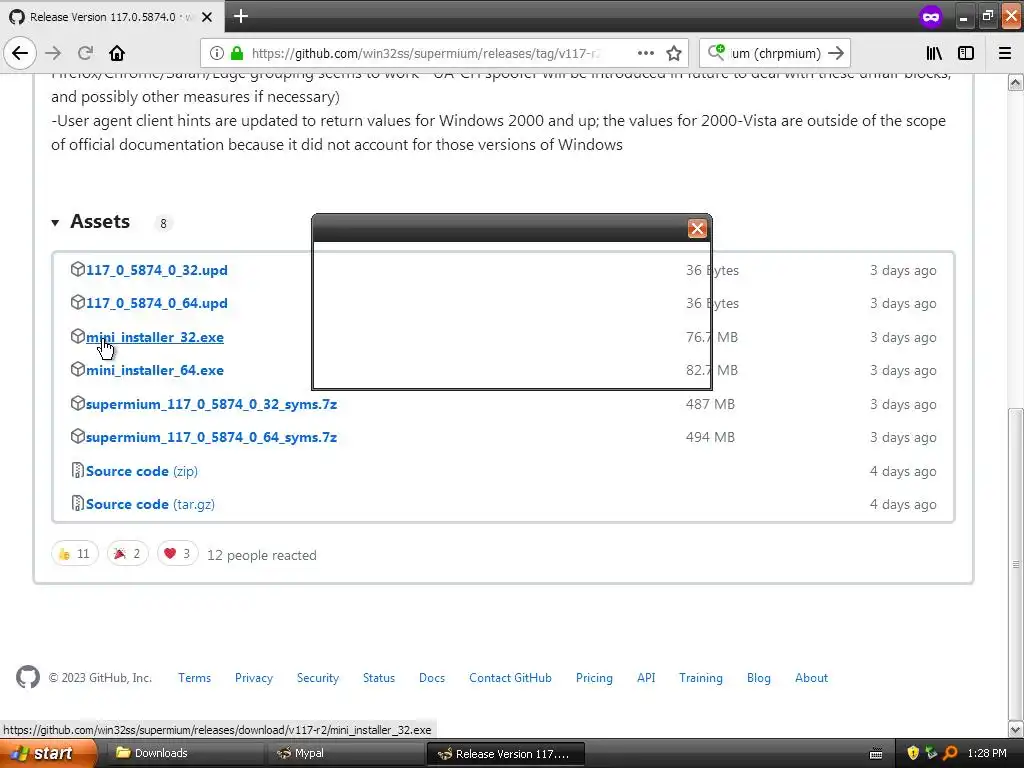This screenshot has width=1024, height=768.
Task: Open the Docs footer link
Action: pos(432,678)
